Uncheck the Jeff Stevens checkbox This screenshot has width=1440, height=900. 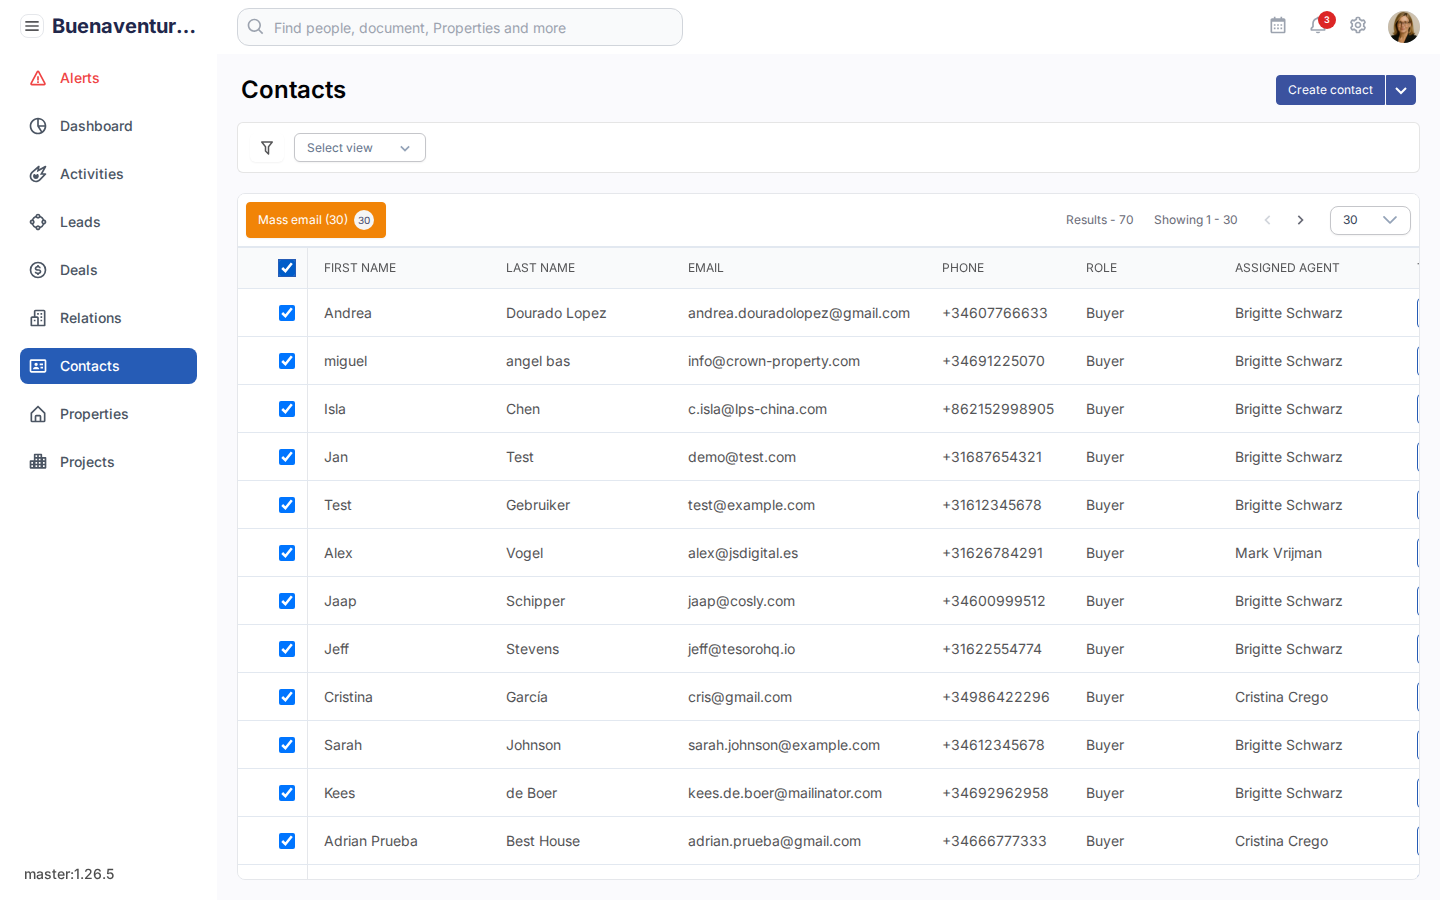(287, 649)
